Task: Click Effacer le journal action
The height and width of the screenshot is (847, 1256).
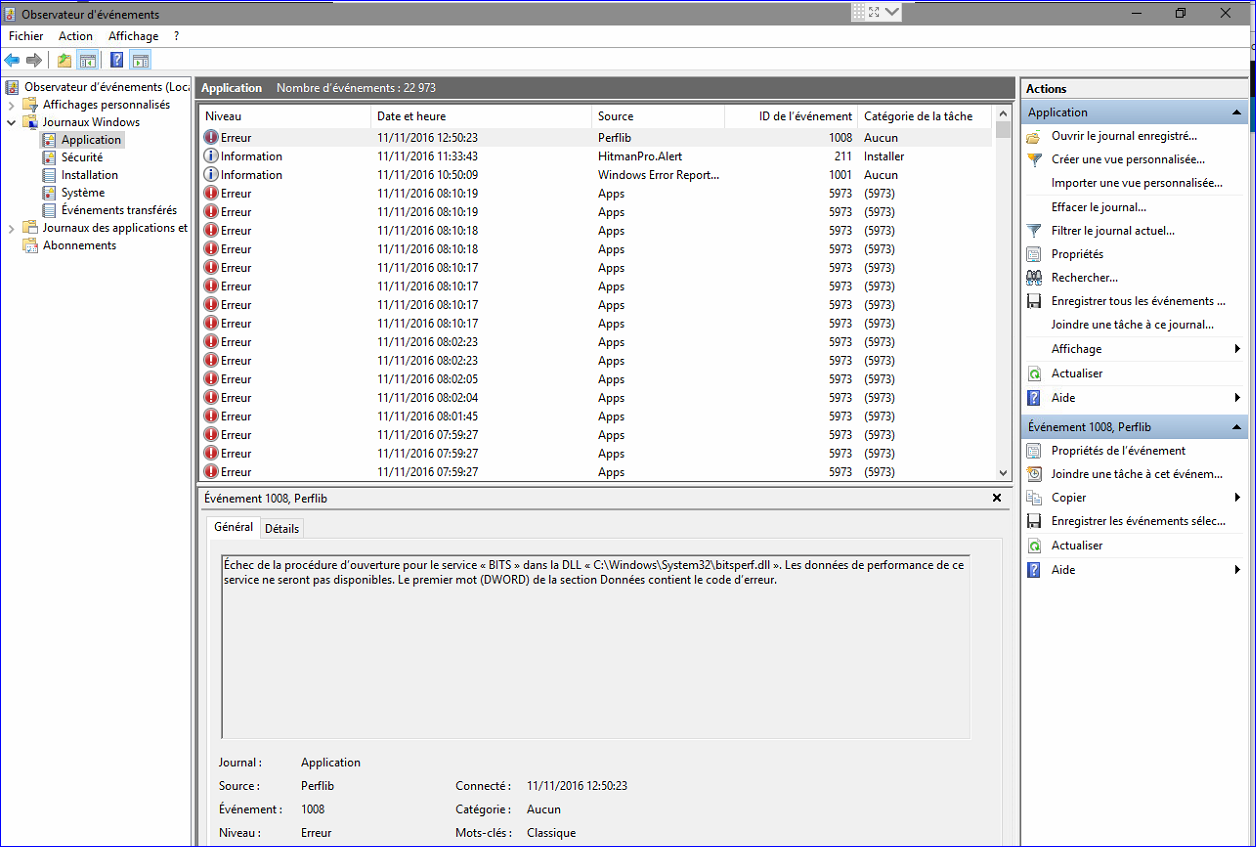Action: point(1099,207)
